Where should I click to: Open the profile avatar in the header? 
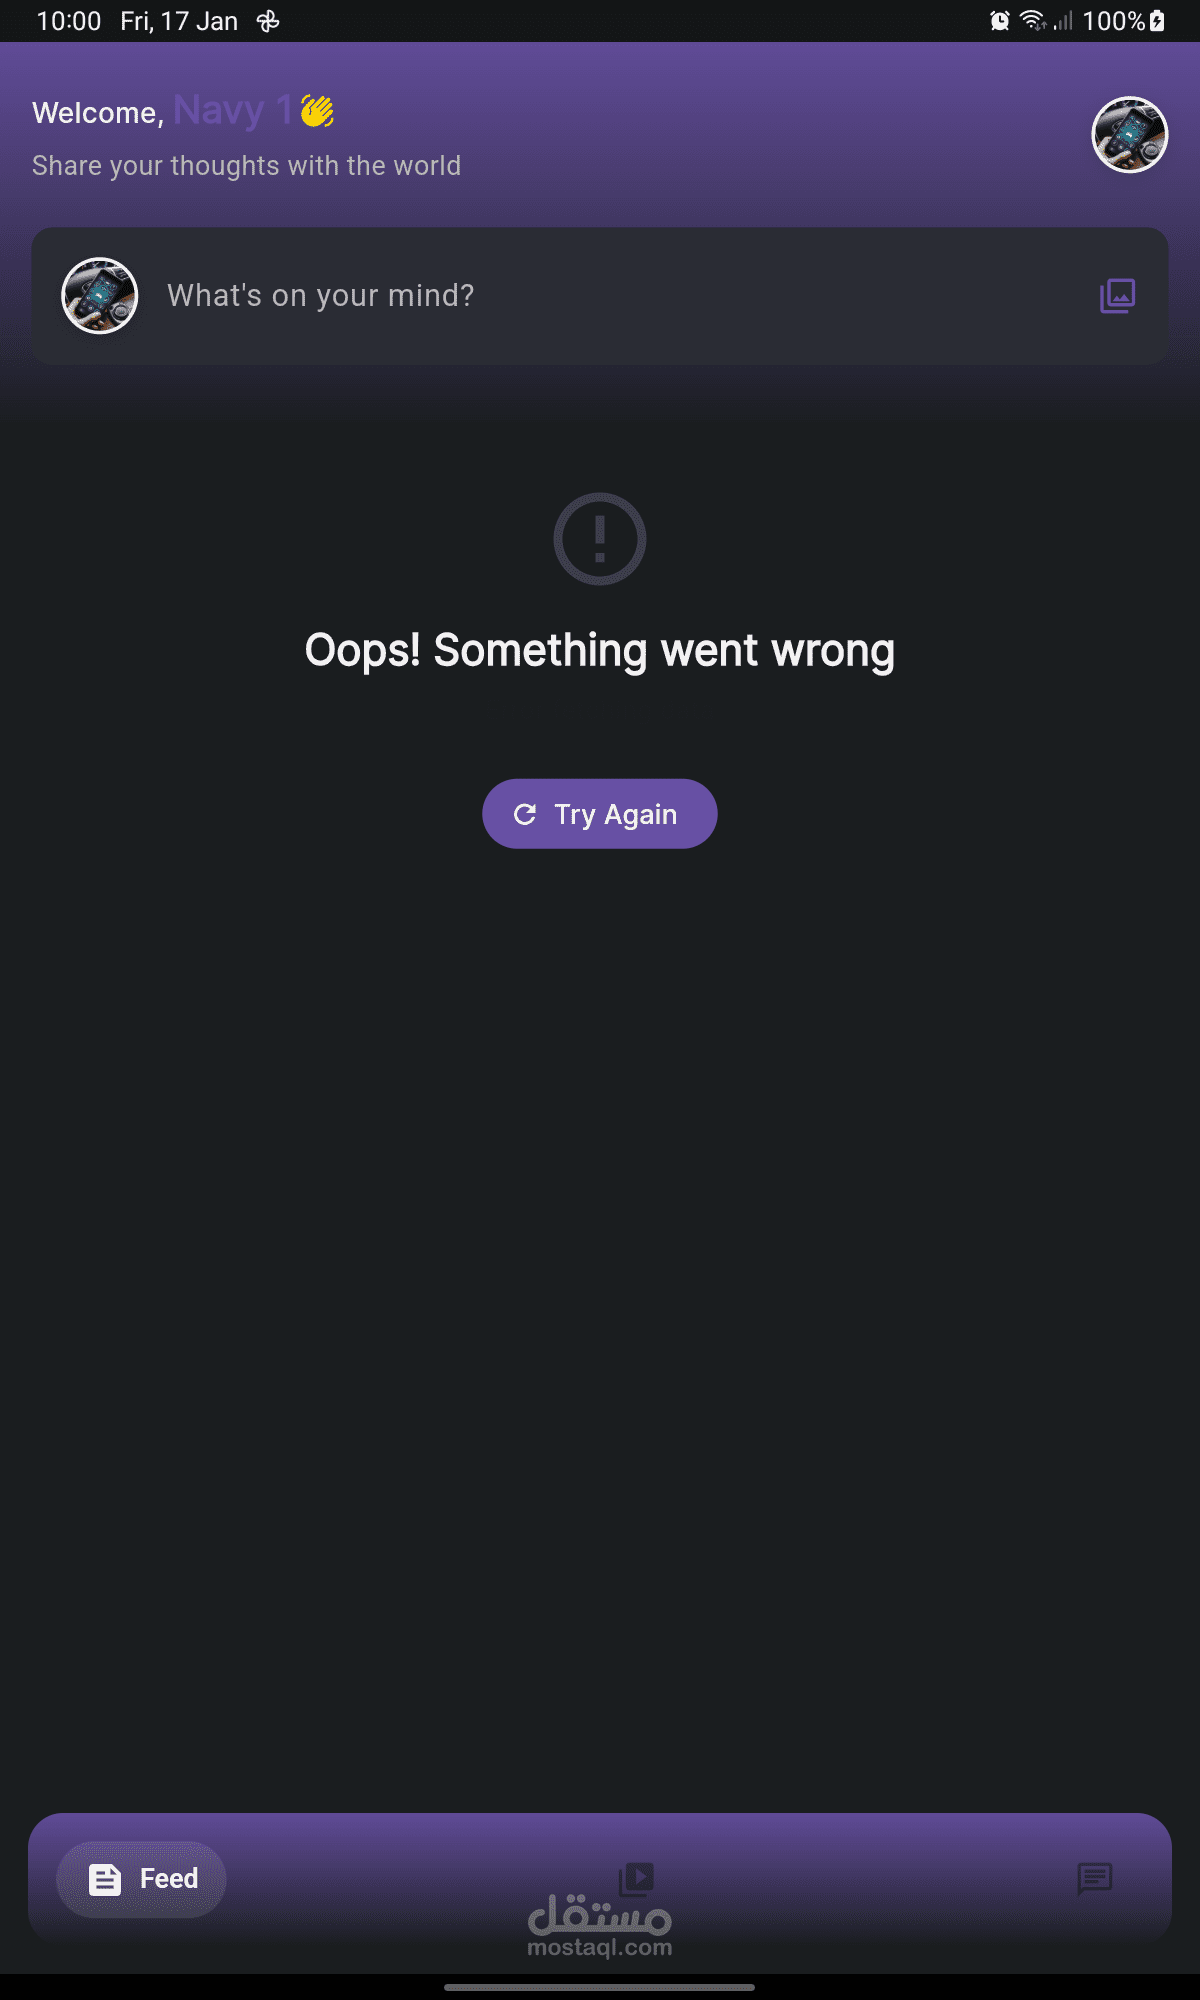(1130, 135)
